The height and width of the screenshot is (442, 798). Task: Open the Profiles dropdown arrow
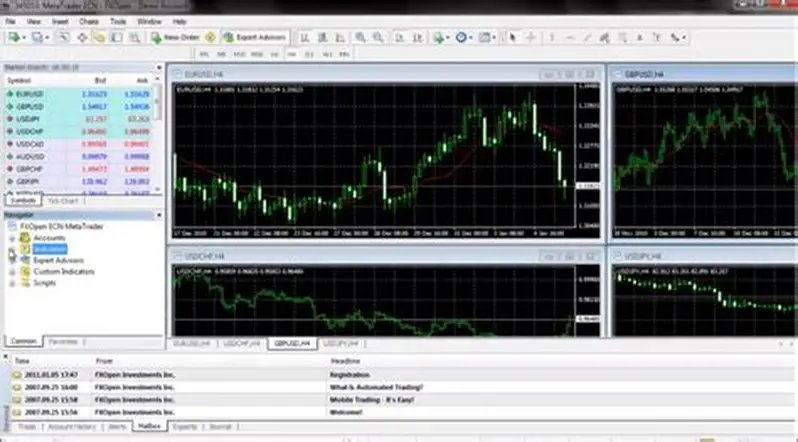[47, 38]
